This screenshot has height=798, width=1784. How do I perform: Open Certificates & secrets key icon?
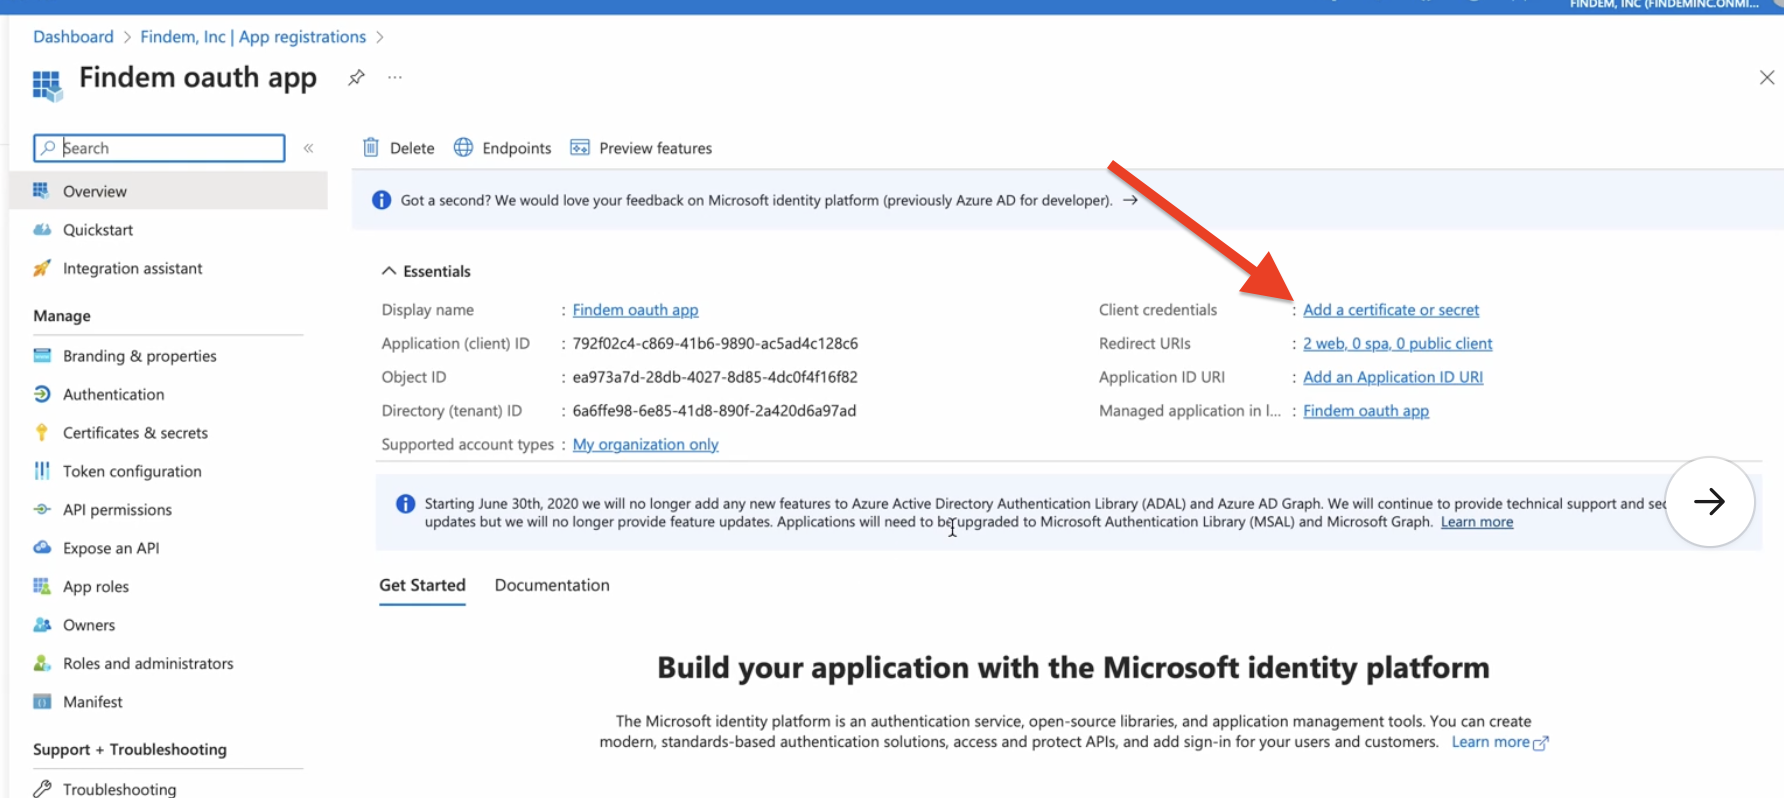point(41,432)
